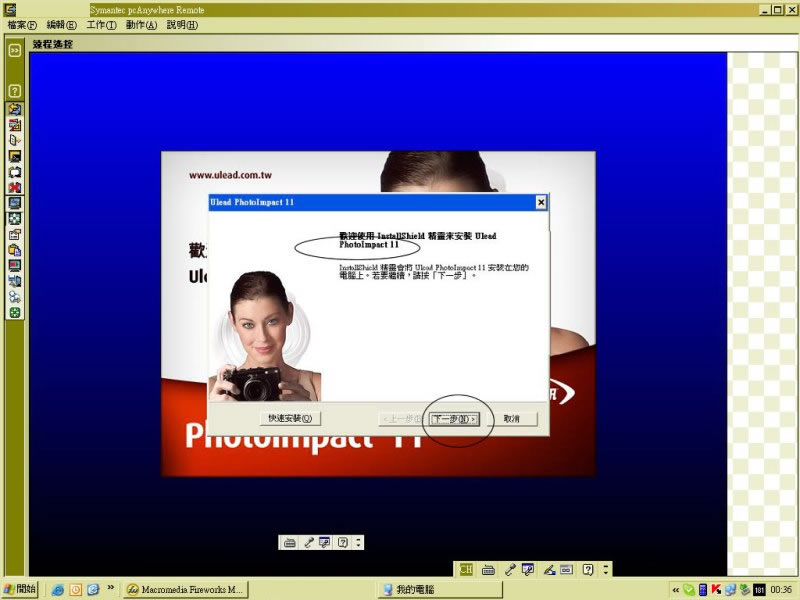Screen dimensions: 800x600
Task: Expand options arrows on local language bar
Action: (606, 569)
